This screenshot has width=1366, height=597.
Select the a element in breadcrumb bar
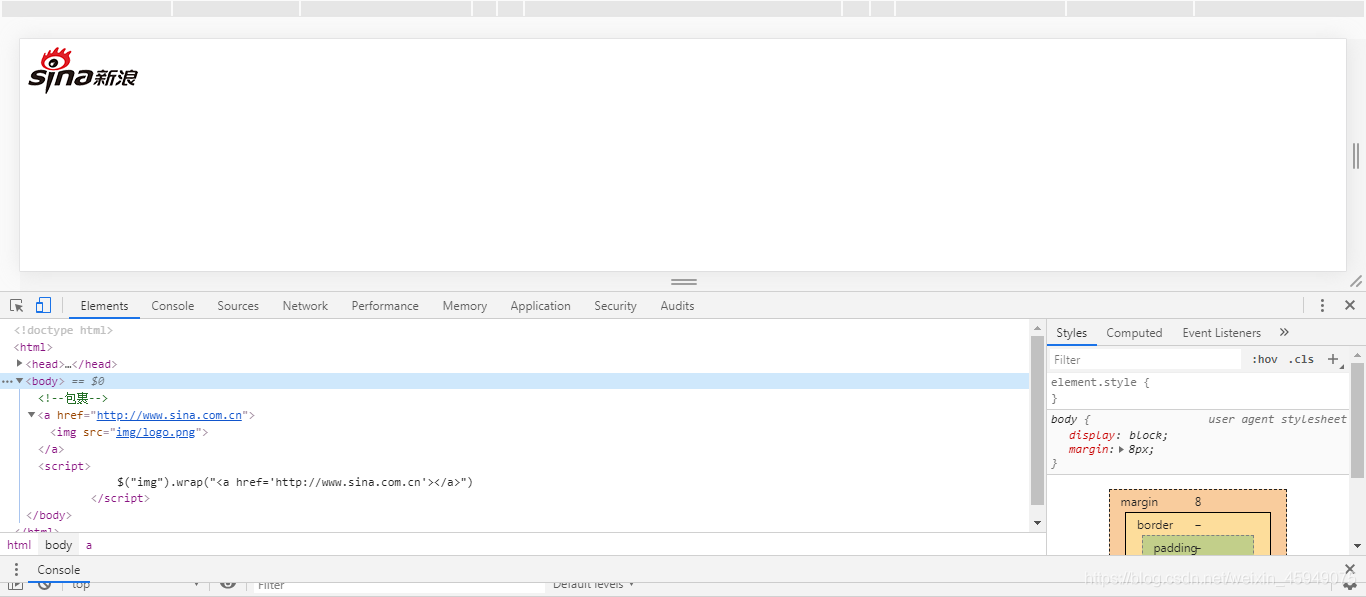click(x=89, y=545)
